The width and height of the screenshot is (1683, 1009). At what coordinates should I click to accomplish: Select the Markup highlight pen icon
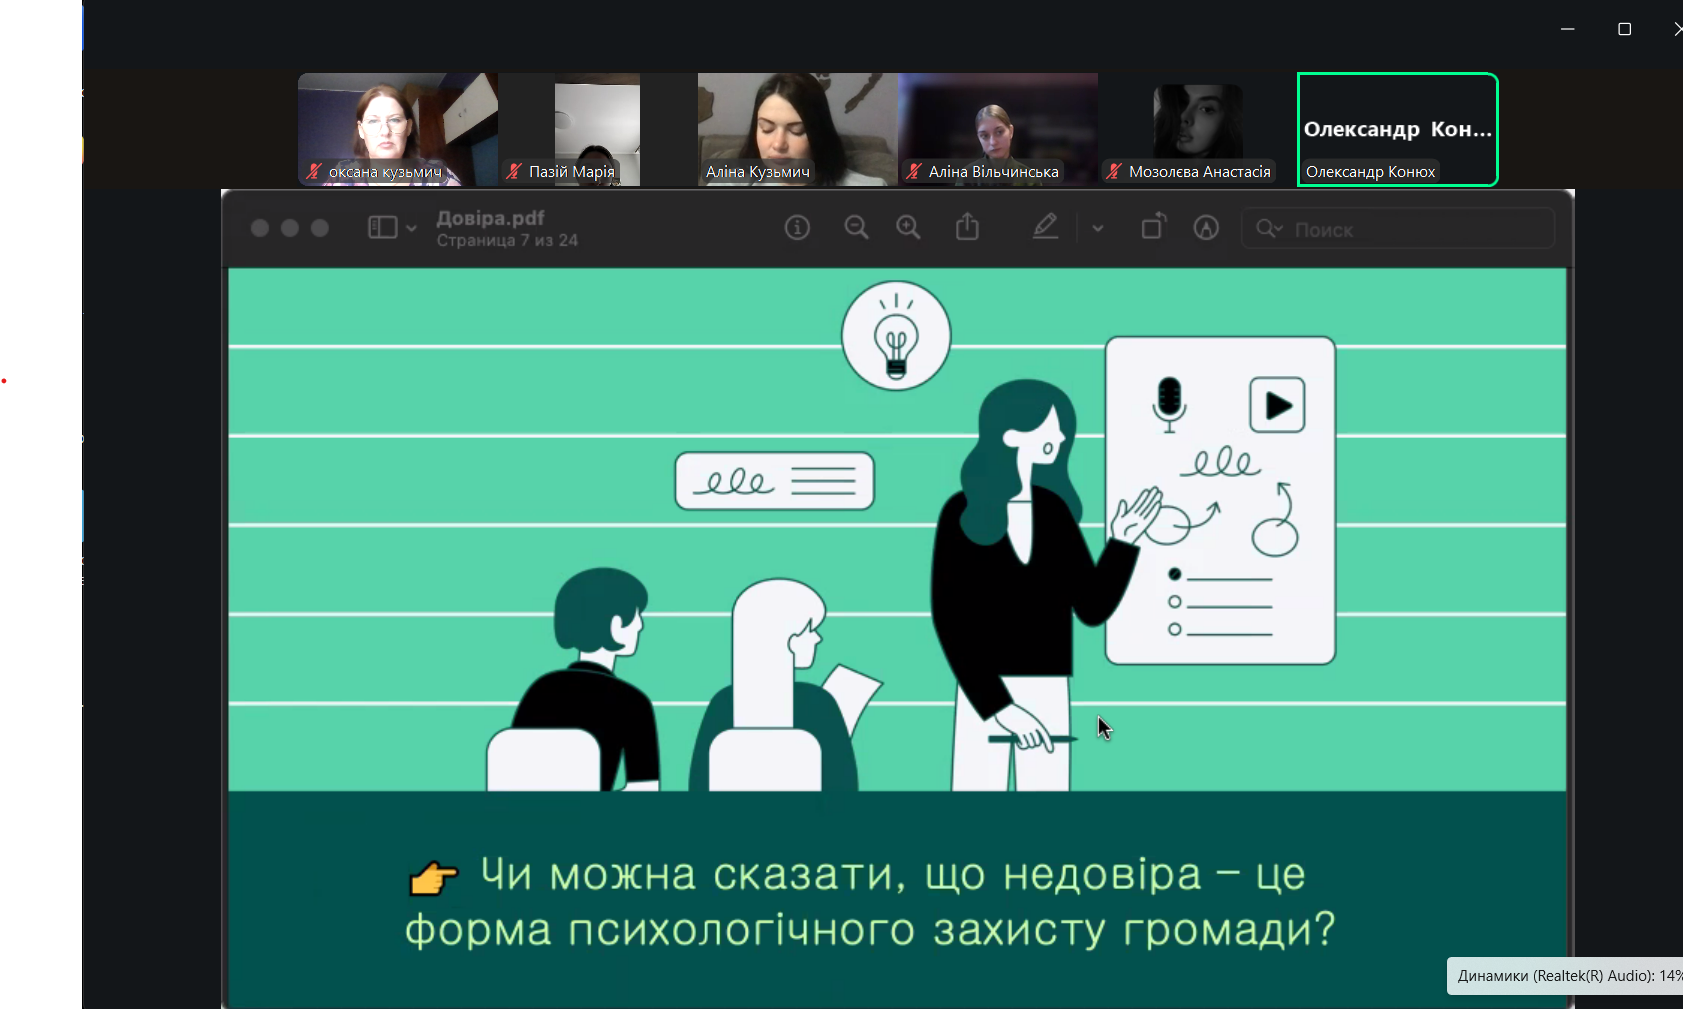[1045, 228]
